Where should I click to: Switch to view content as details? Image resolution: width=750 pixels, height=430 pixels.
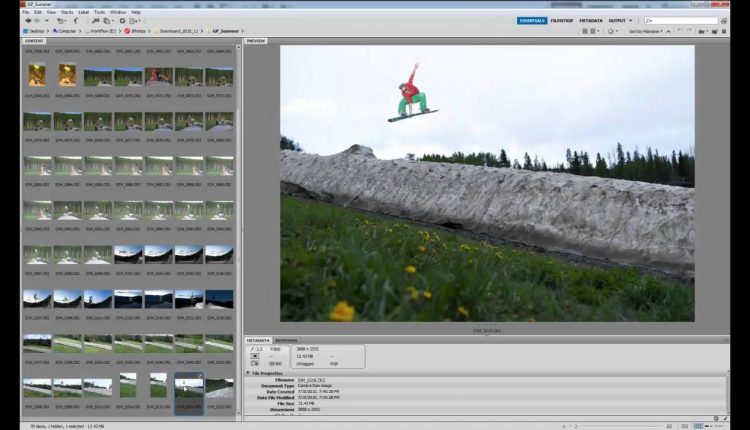click(708, 426)
